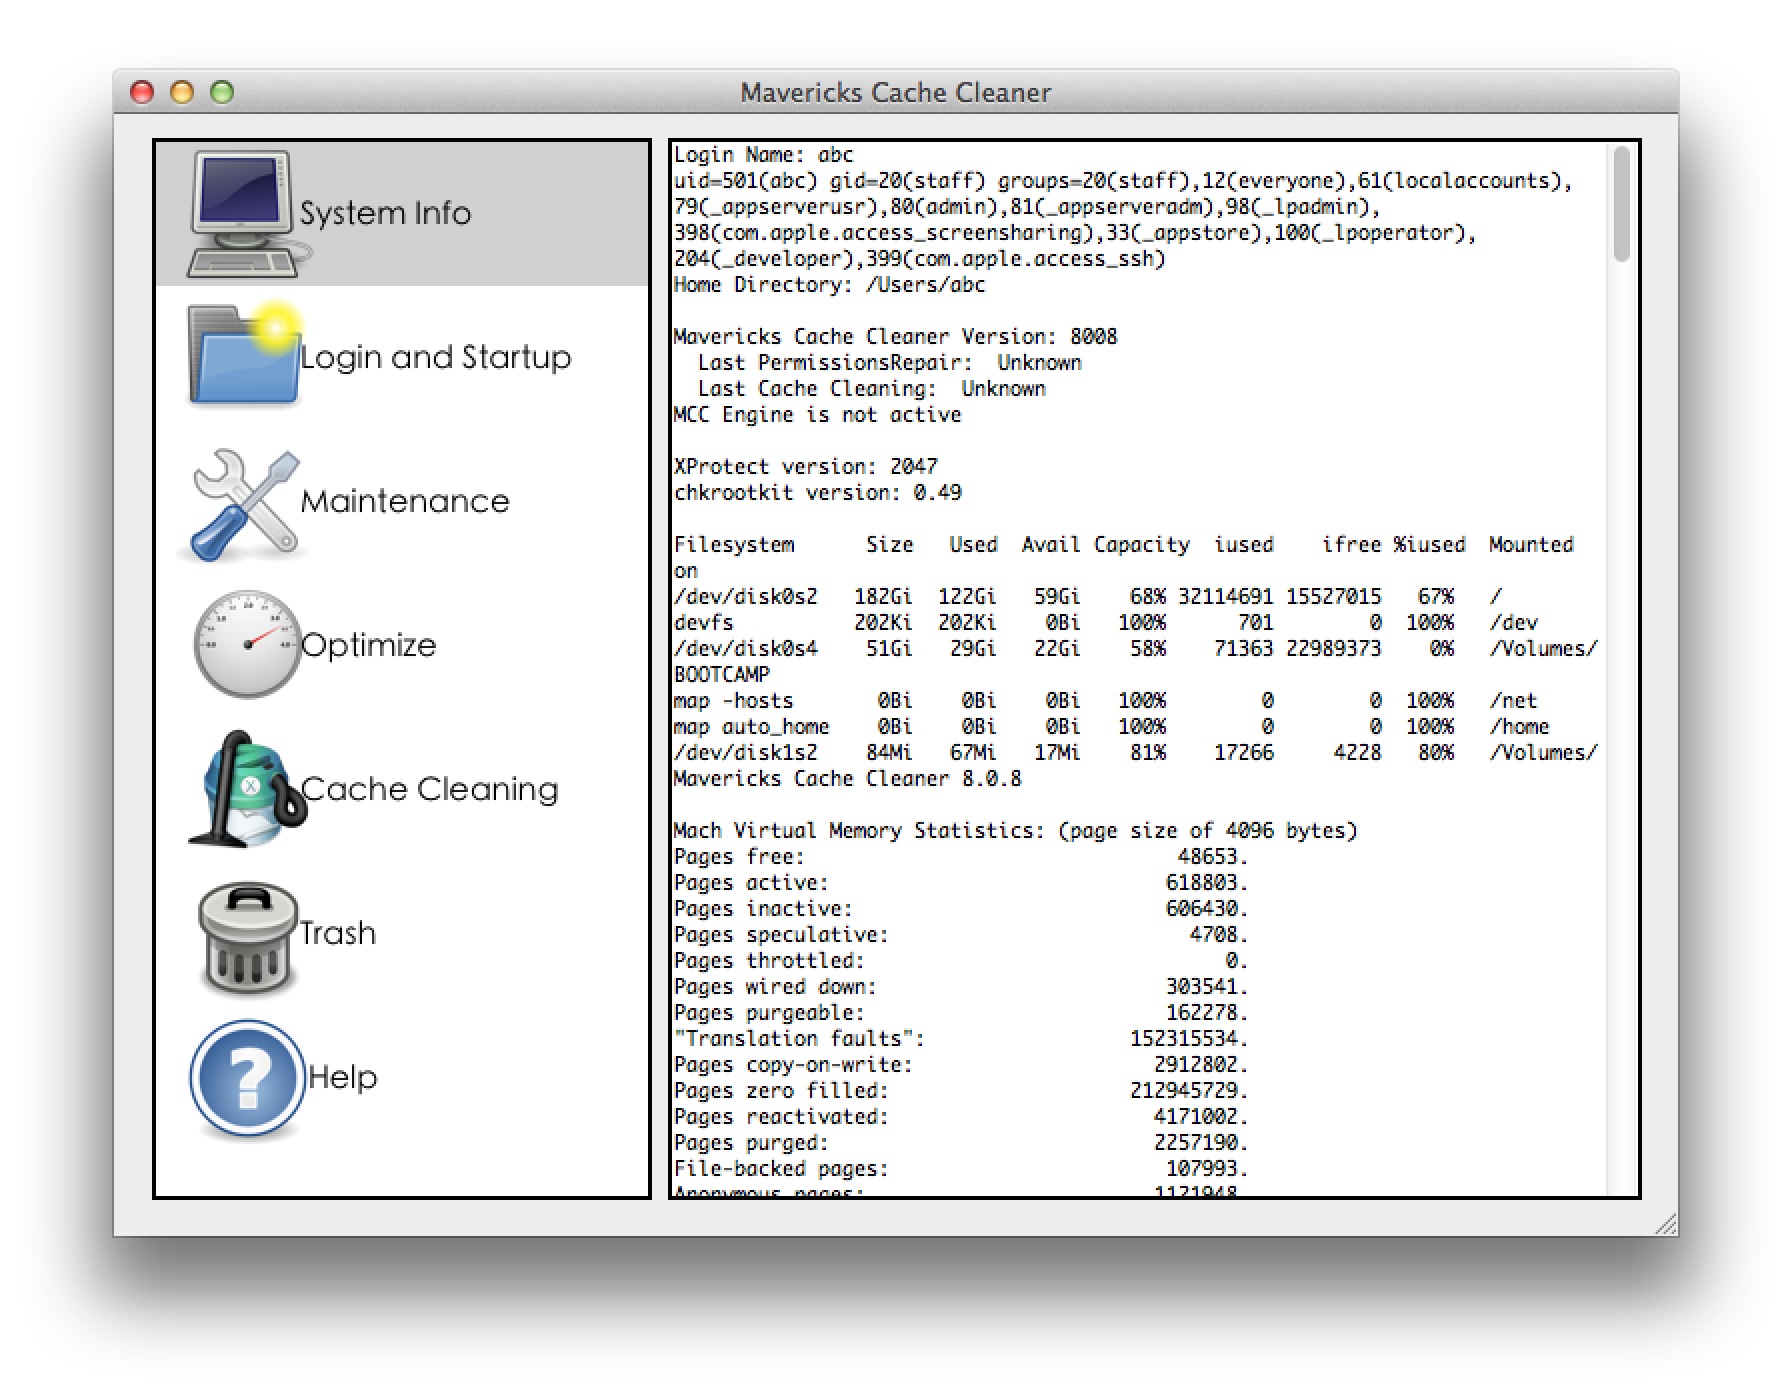
Task: Open Maintenance via wrench and screwdriver icon
Action: click(x=244, y=503)
